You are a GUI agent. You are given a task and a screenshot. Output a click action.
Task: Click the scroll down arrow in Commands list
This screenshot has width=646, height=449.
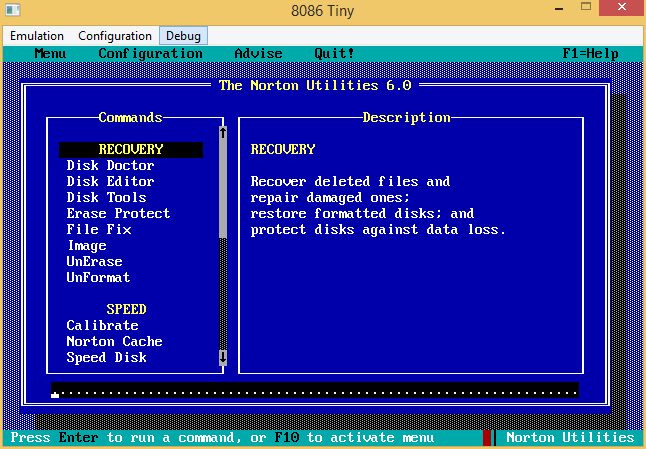[x=223, y=357]
